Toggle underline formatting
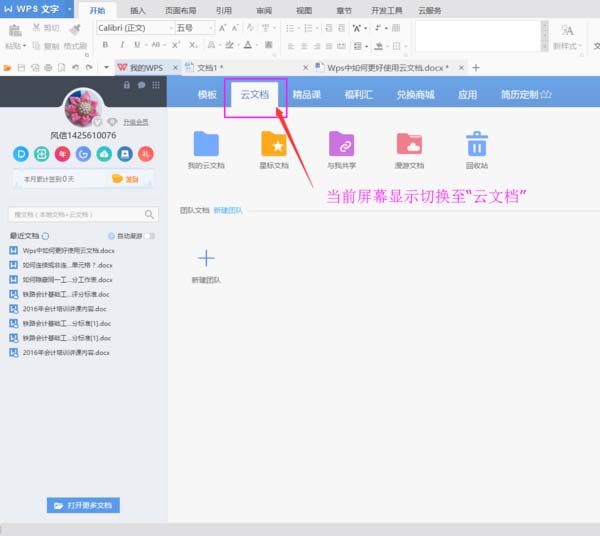The image size is (600, 536). pyautogui.click(x=137, y=45)
